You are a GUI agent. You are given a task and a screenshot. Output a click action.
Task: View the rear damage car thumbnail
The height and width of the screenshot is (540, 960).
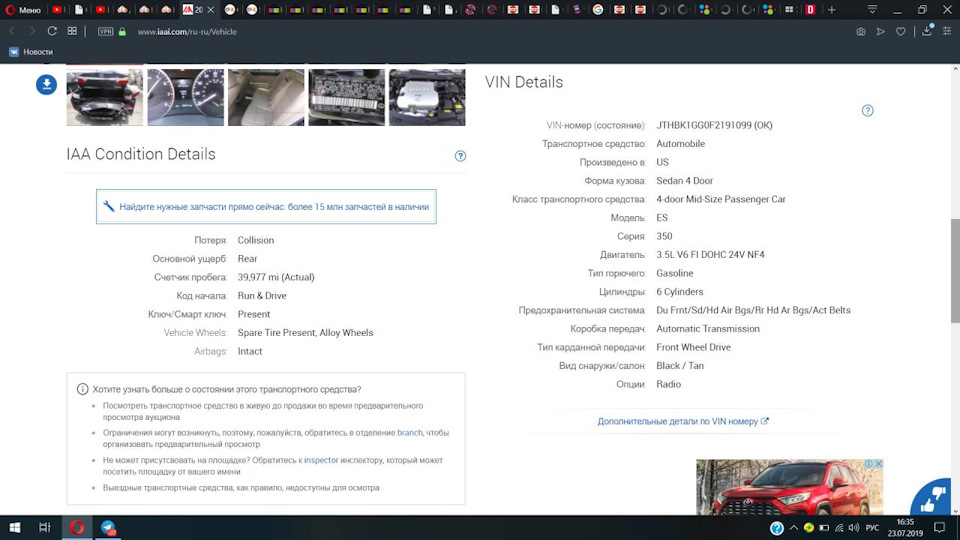[105, 97]
